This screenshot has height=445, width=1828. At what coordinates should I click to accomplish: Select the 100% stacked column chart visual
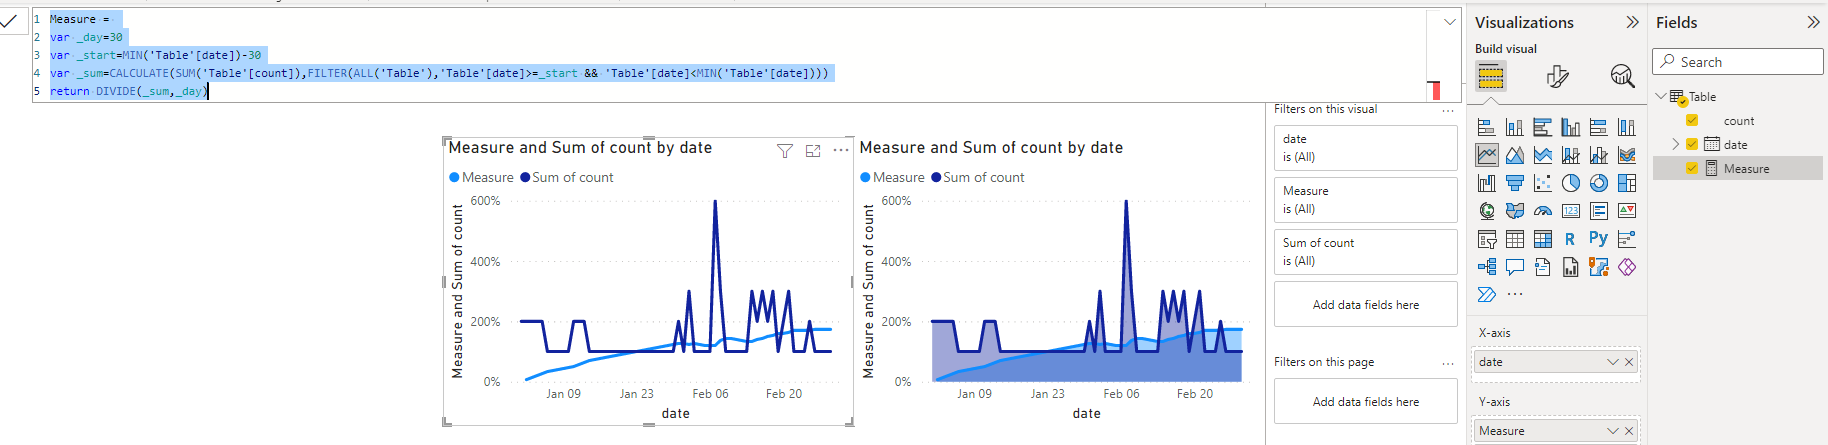(1627, 127)
